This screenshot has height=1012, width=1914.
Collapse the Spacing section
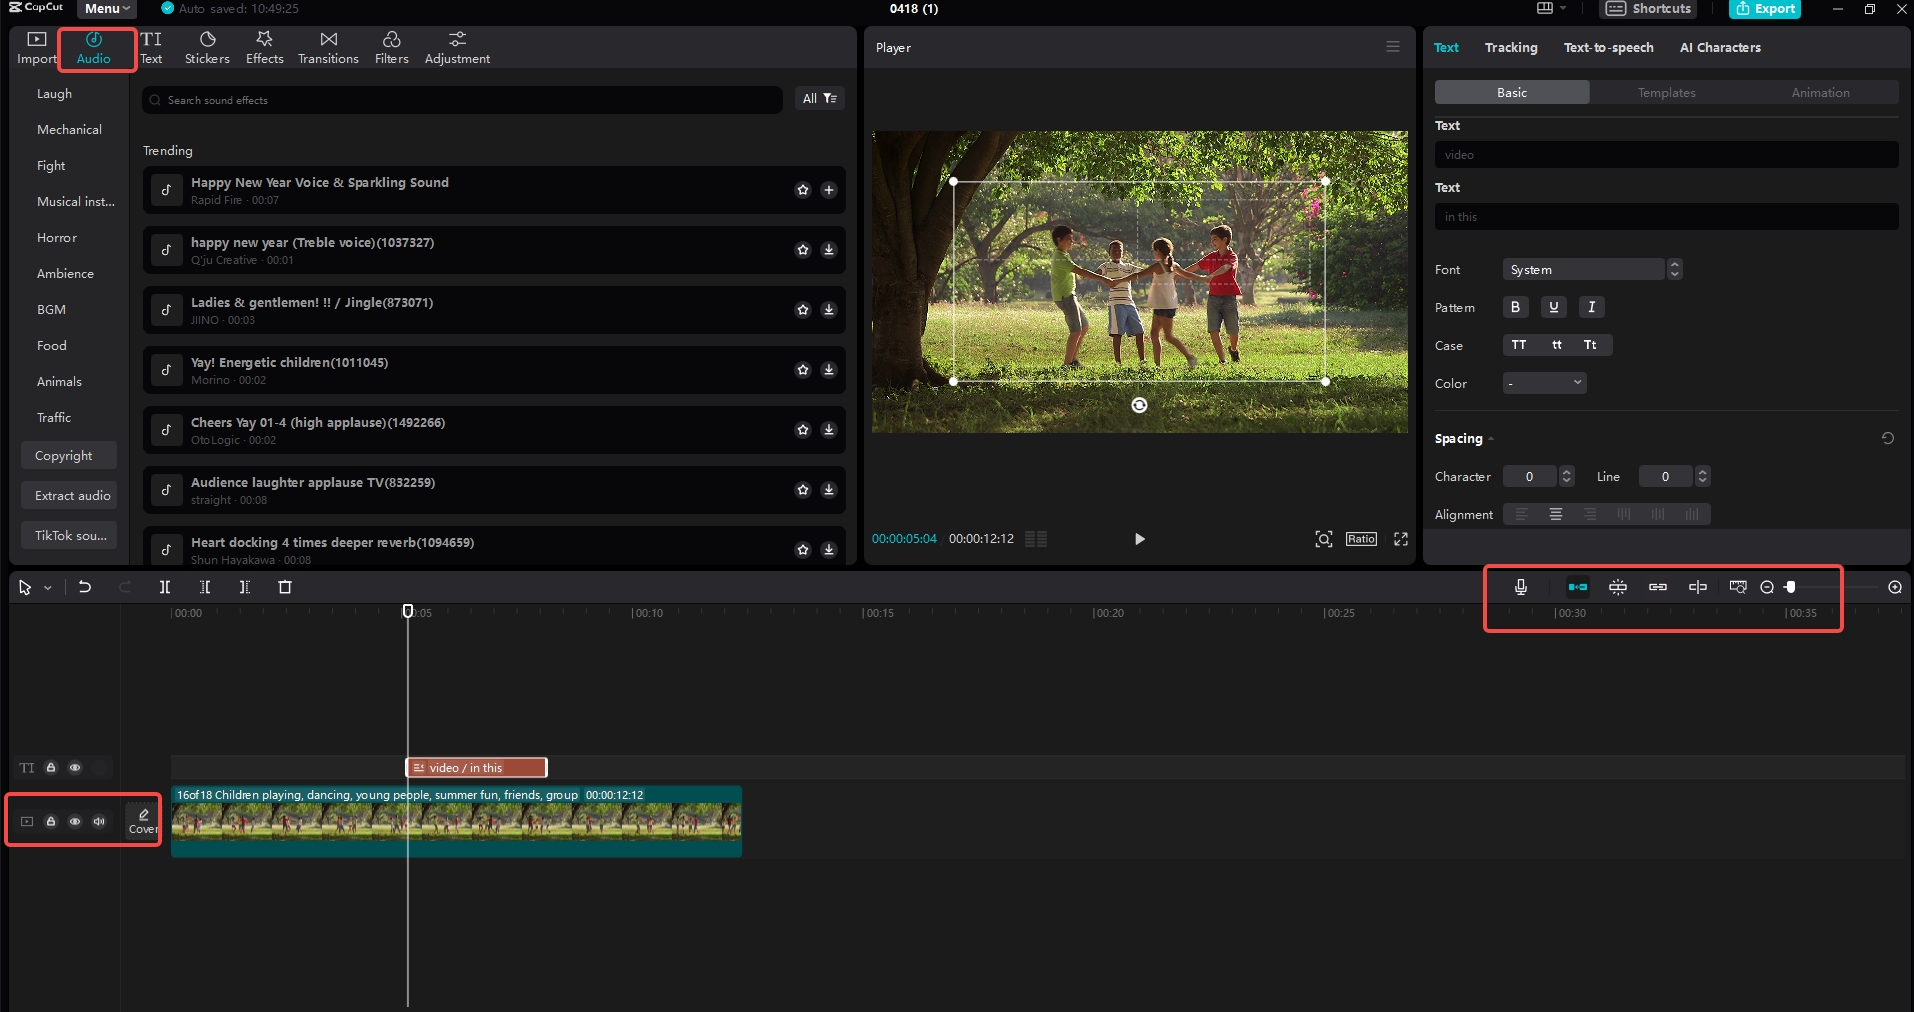point(1489,438)
